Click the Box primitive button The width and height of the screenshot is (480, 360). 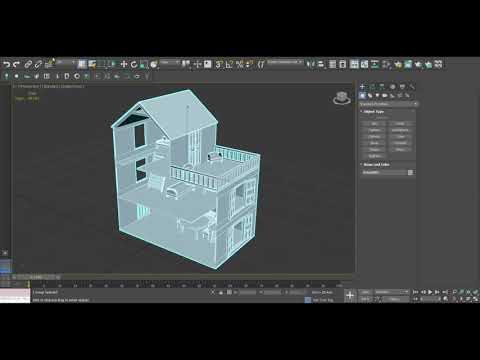[x=374, y=124]
